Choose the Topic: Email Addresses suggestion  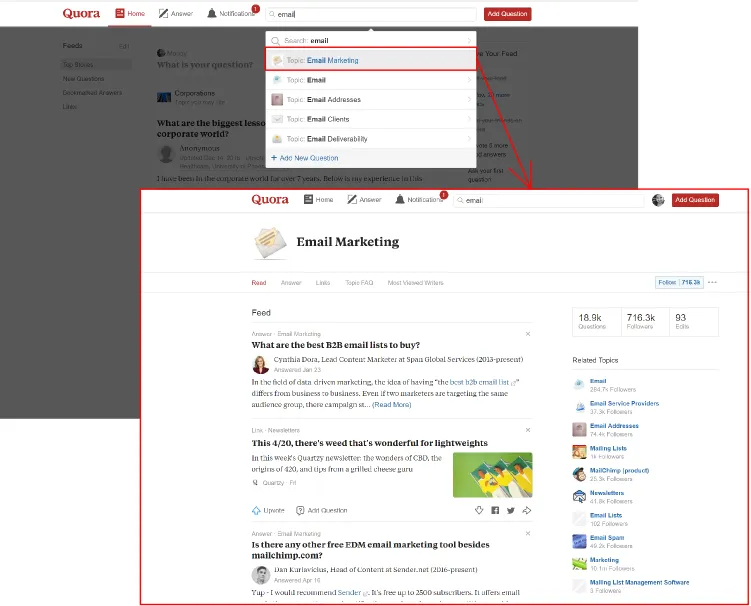371,100
